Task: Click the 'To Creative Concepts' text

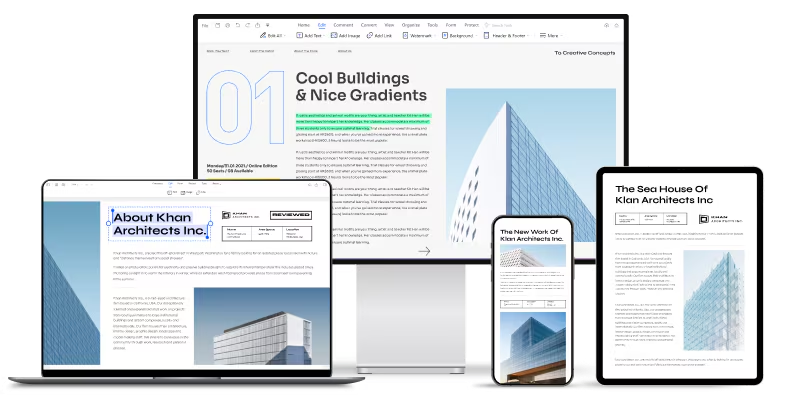Action: (585, 53)
